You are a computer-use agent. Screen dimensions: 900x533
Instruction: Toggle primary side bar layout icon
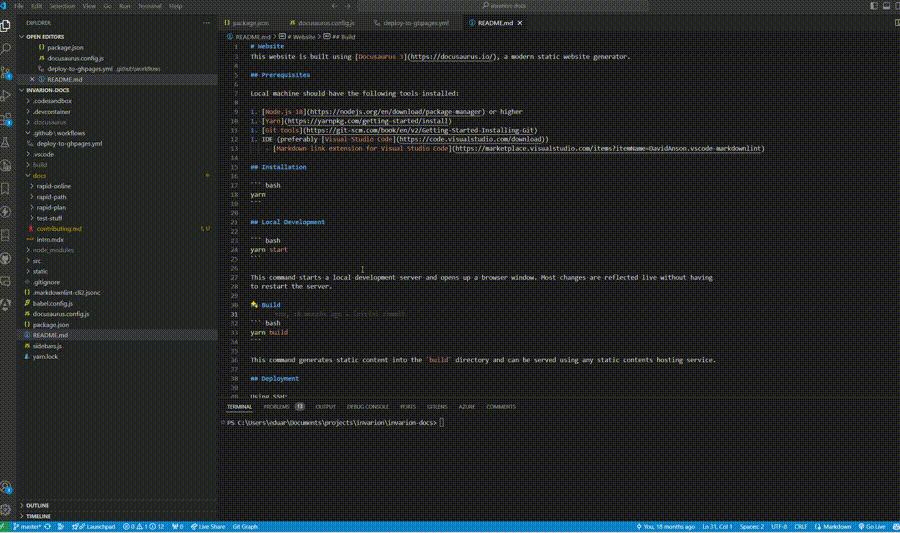pos(874,6)
